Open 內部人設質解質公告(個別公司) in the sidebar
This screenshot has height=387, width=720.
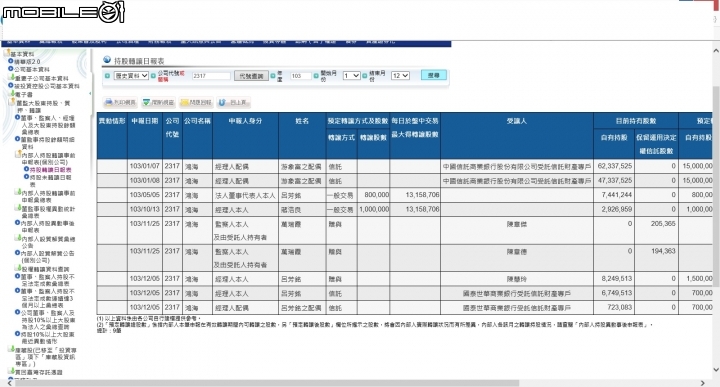click(47, 257)
